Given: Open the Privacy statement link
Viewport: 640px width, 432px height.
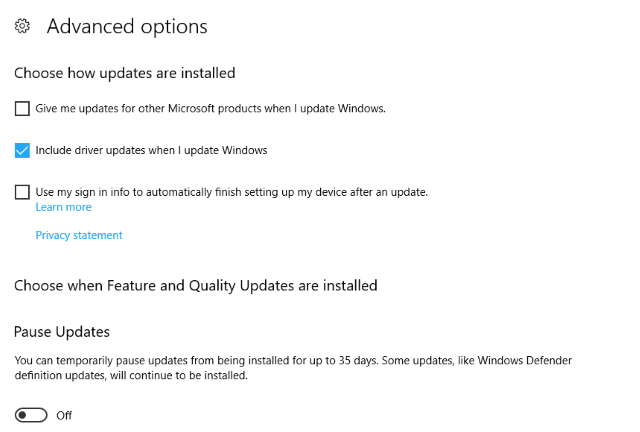Looking at the screenshot, I should [x=79, y=235].
